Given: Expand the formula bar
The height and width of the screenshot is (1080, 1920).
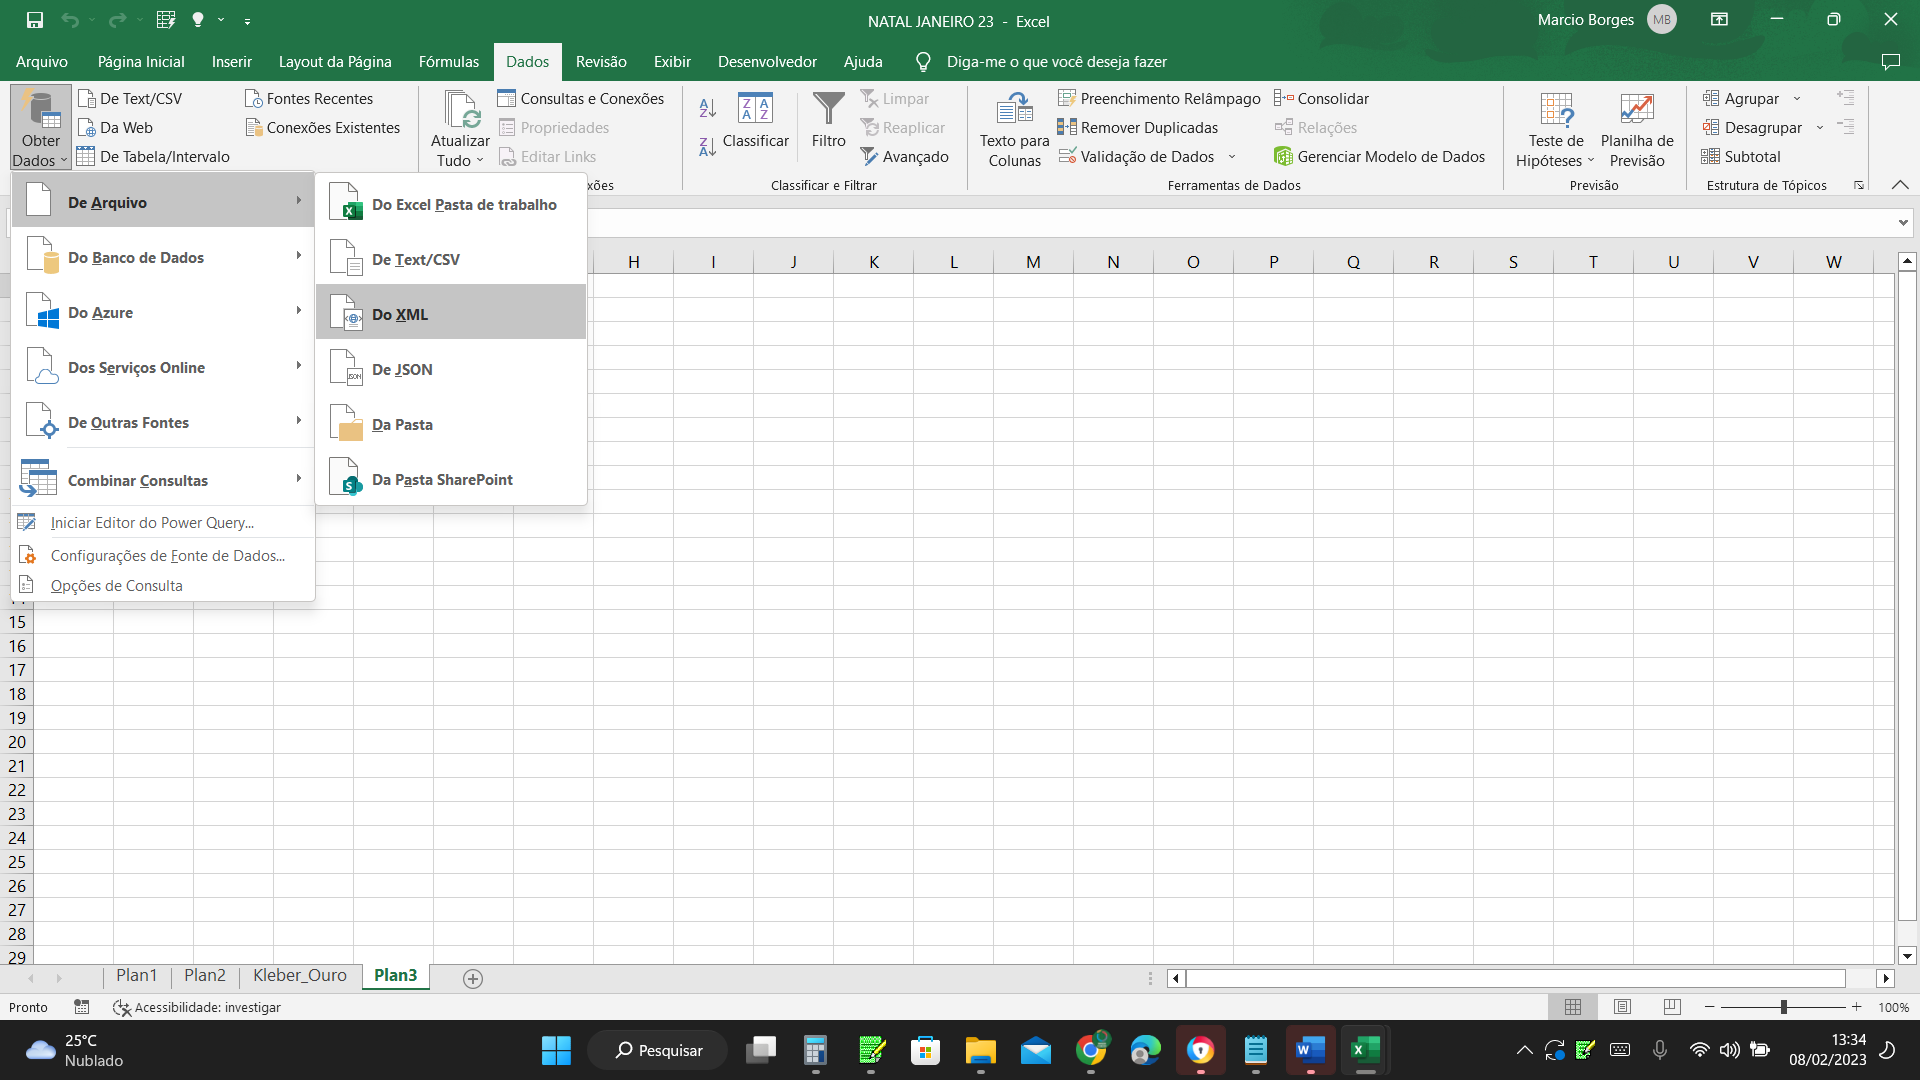Looking at the screenshot, I should click(1903, 222).
